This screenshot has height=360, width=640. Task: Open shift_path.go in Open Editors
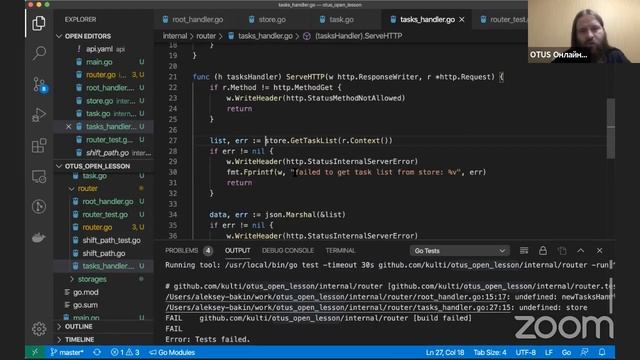tap(107, 153)
